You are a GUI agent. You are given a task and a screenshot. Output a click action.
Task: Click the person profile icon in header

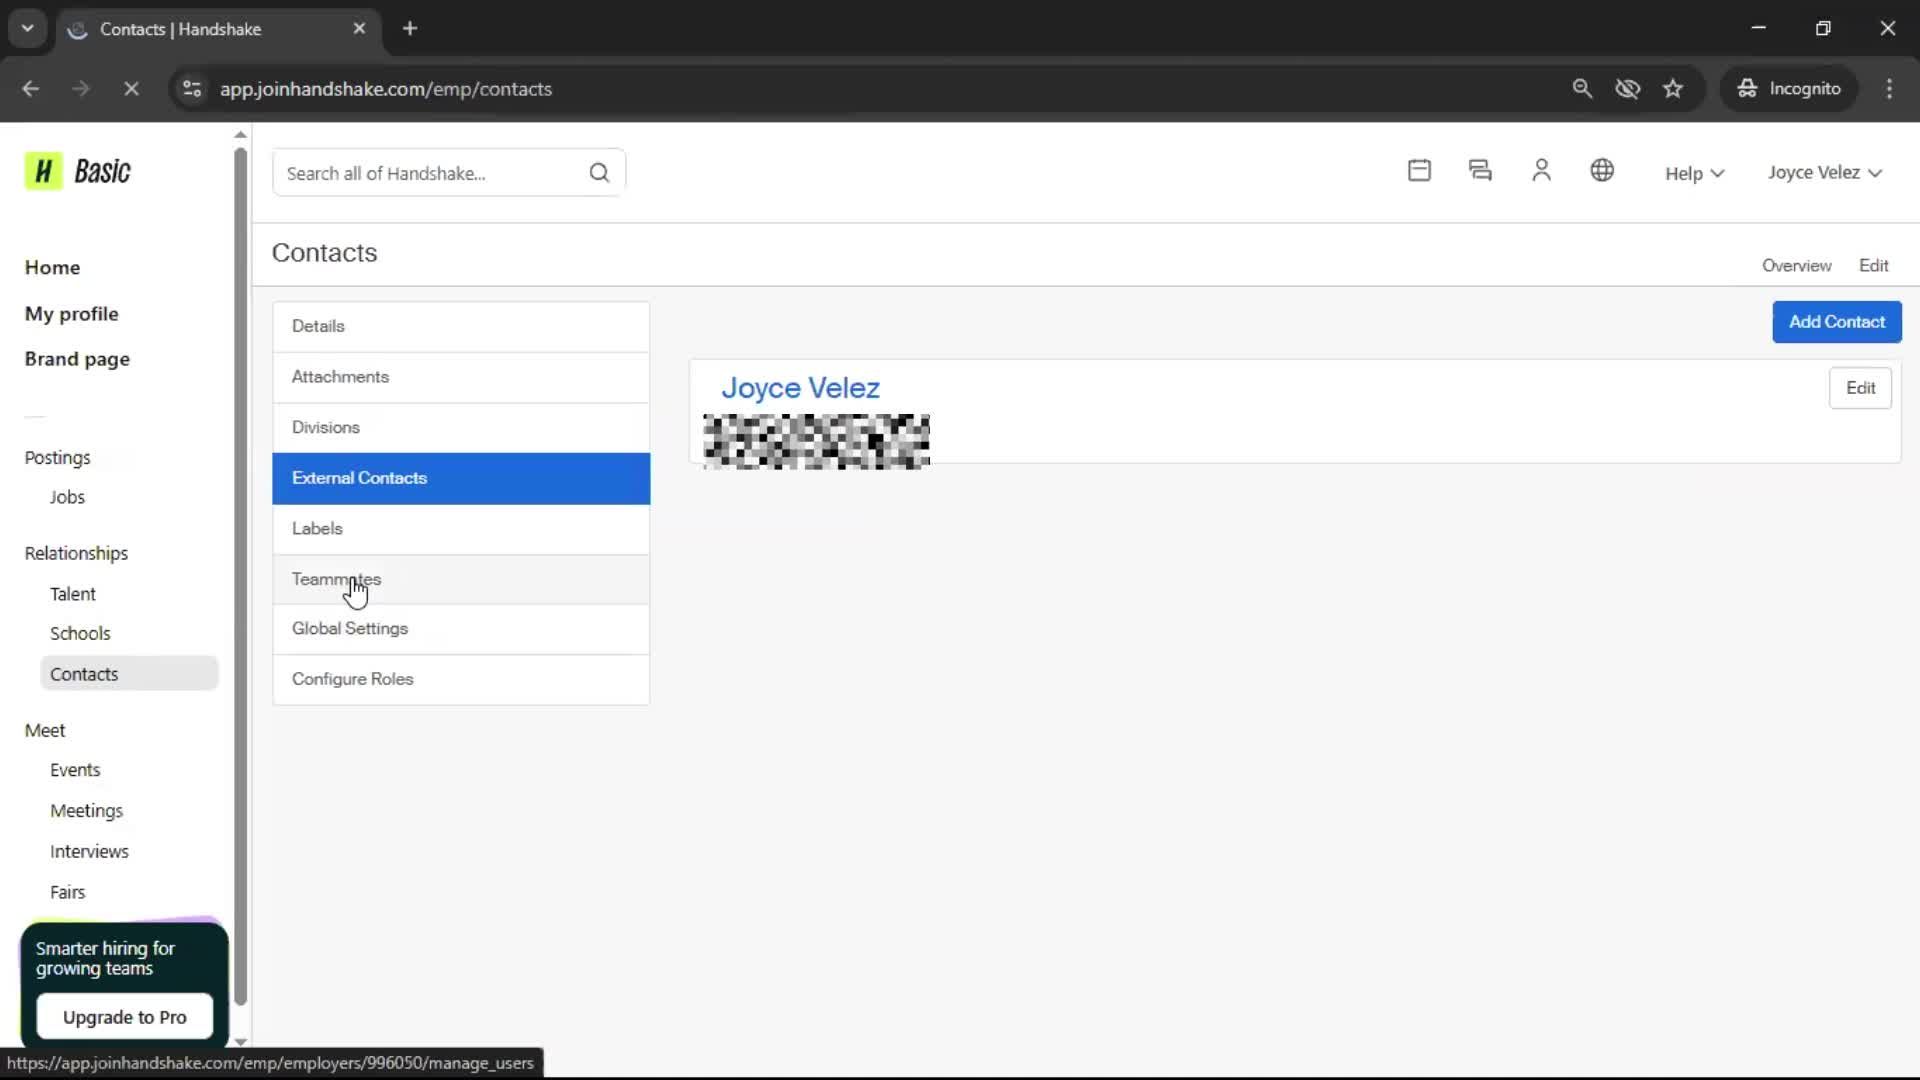click(1541, 171)
